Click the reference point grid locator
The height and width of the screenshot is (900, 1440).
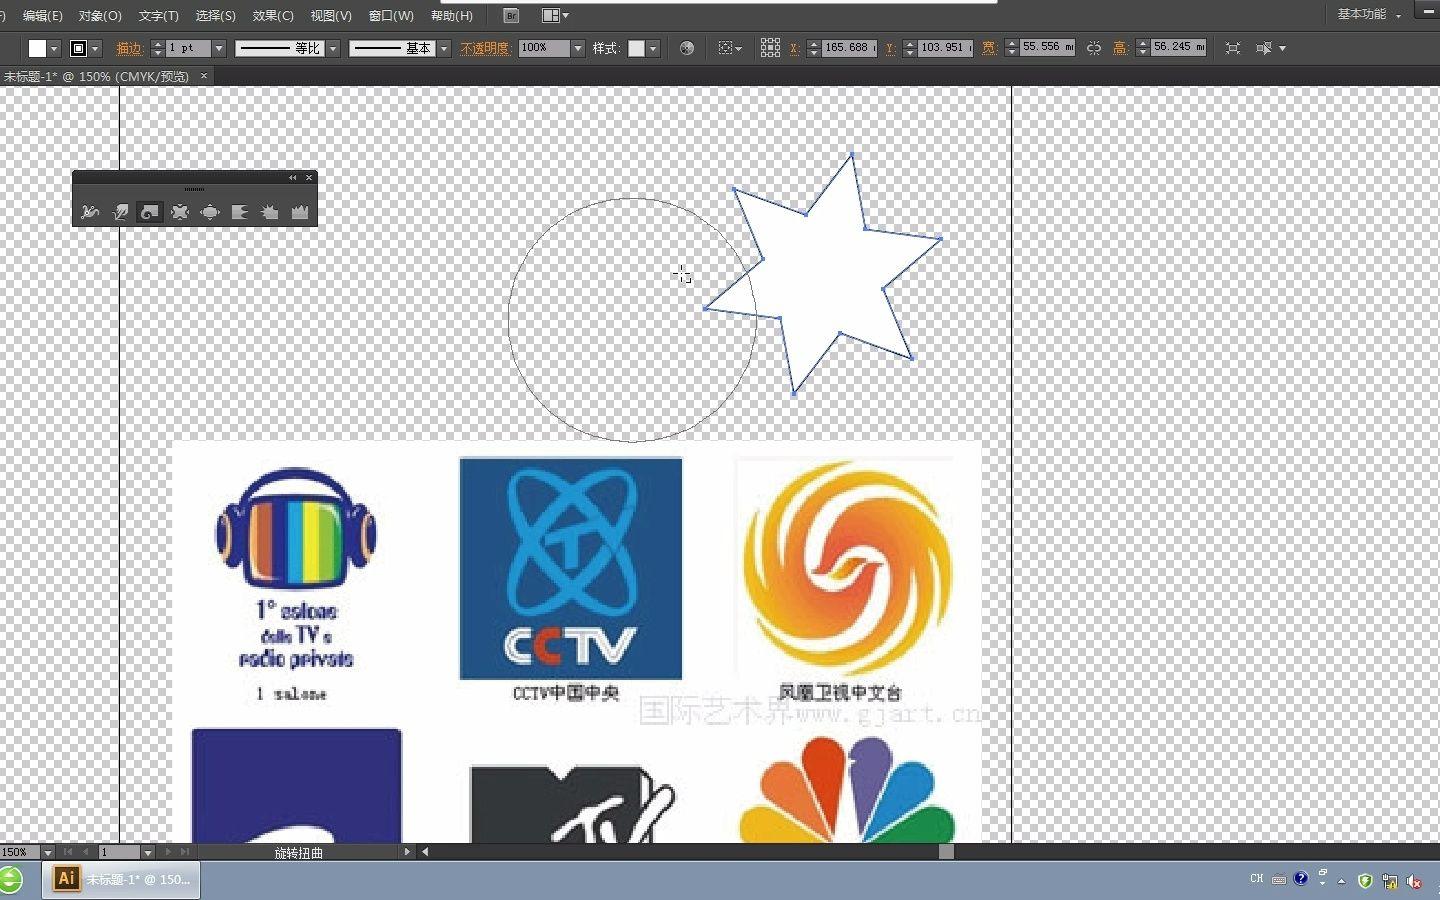[x=770, y=48]
